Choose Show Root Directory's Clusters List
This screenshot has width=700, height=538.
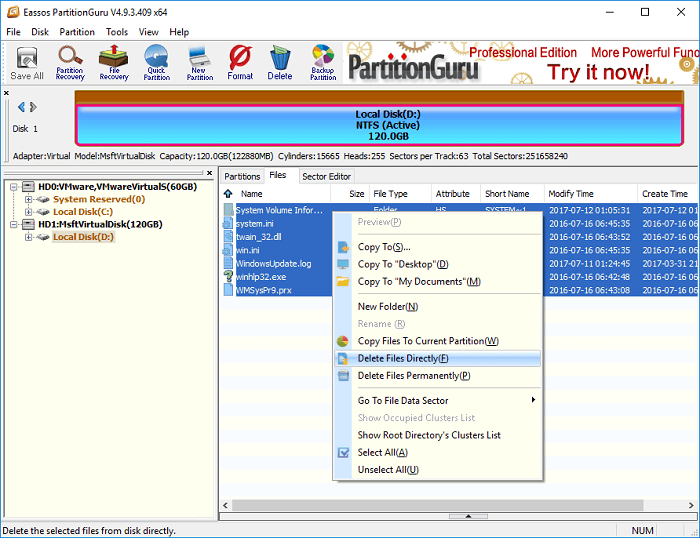pyautogui.click(x=438, y=435)
